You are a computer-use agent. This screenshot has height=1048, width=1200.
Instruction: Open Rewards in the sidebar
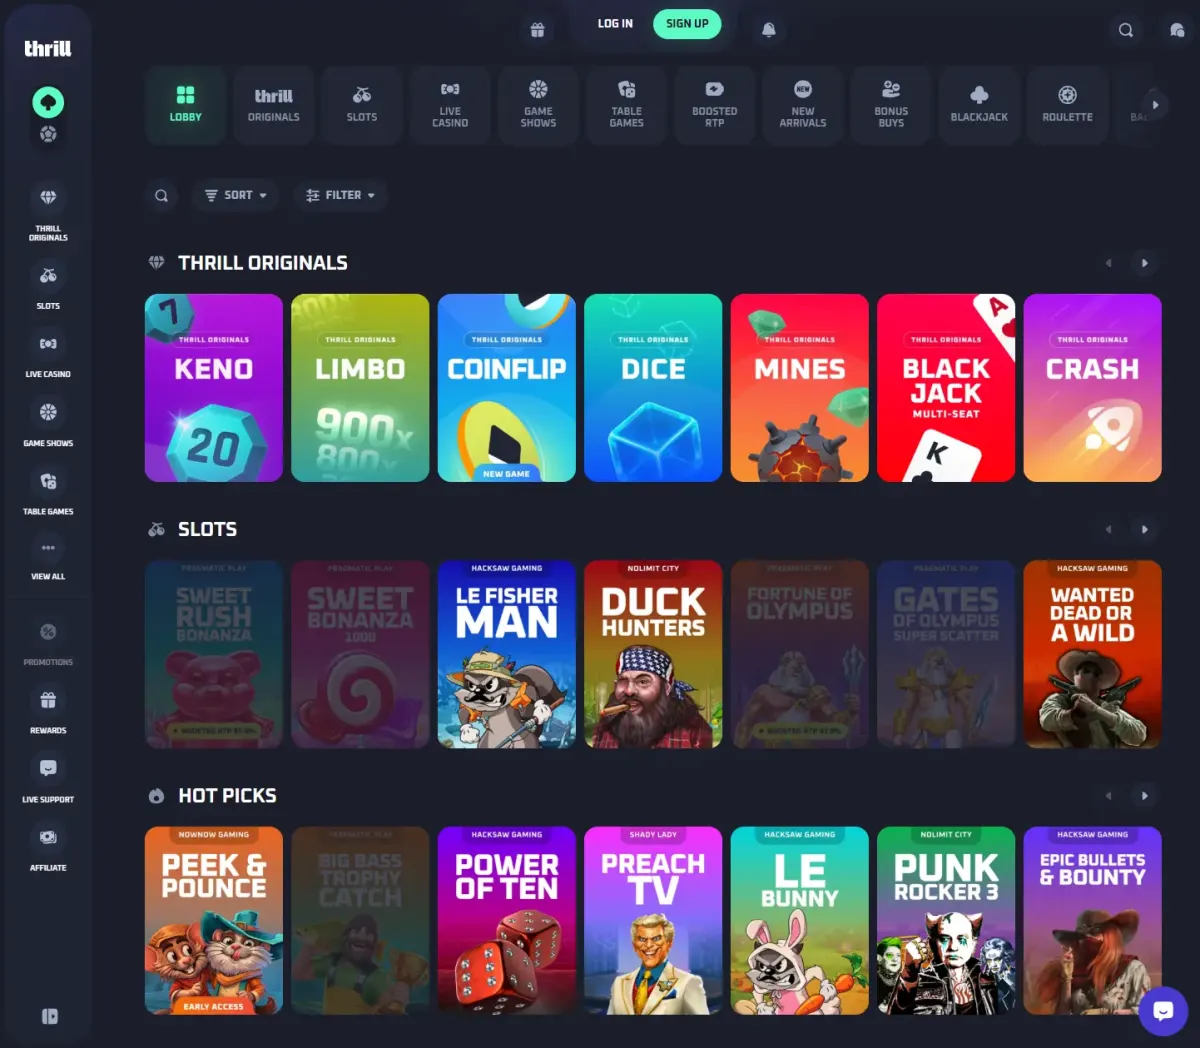point(48,711)
